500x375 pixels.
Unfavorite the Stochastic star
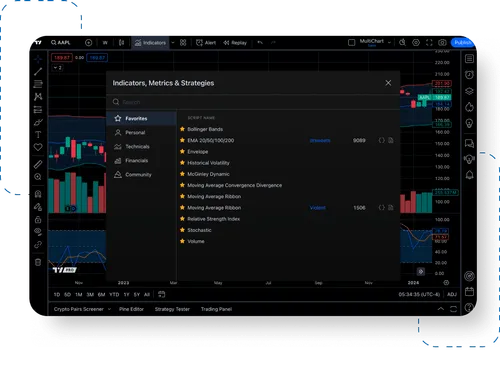[182, 230]
